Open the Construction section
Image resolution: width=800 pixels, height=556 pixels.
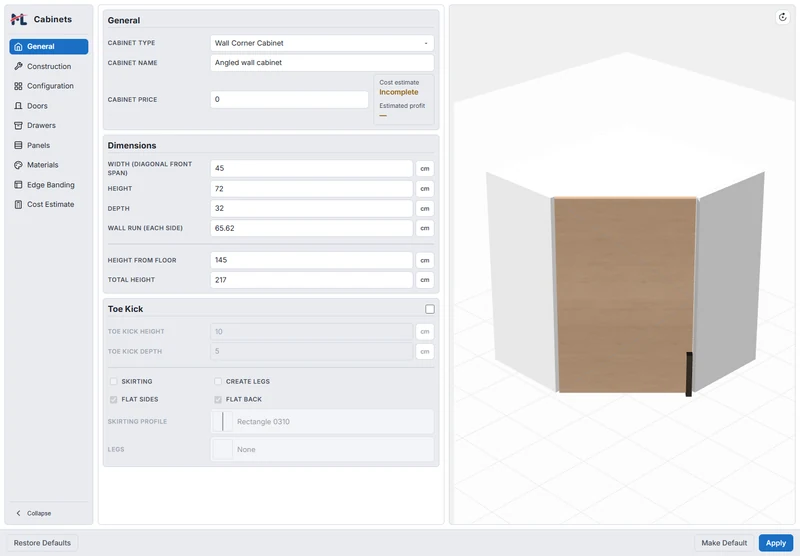point(48,66)
